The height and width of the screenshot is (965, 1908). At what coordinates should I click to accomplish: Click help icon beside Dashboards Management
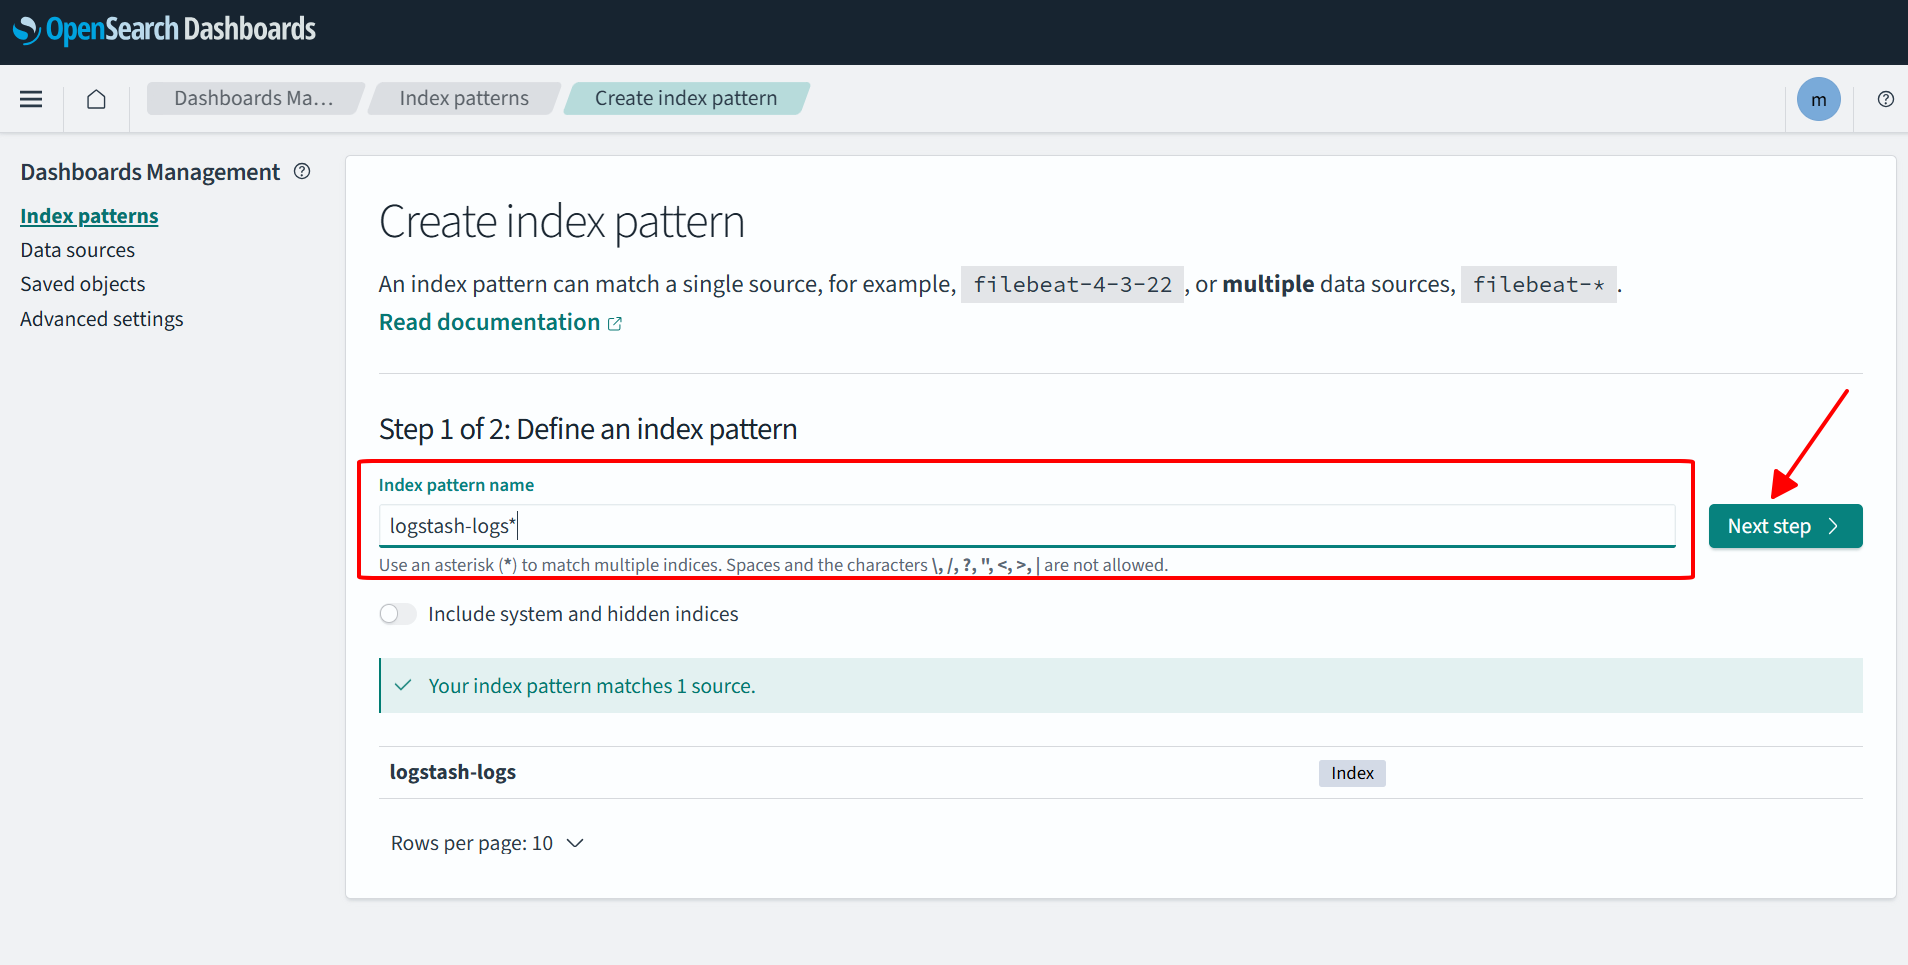coord(302,172)
